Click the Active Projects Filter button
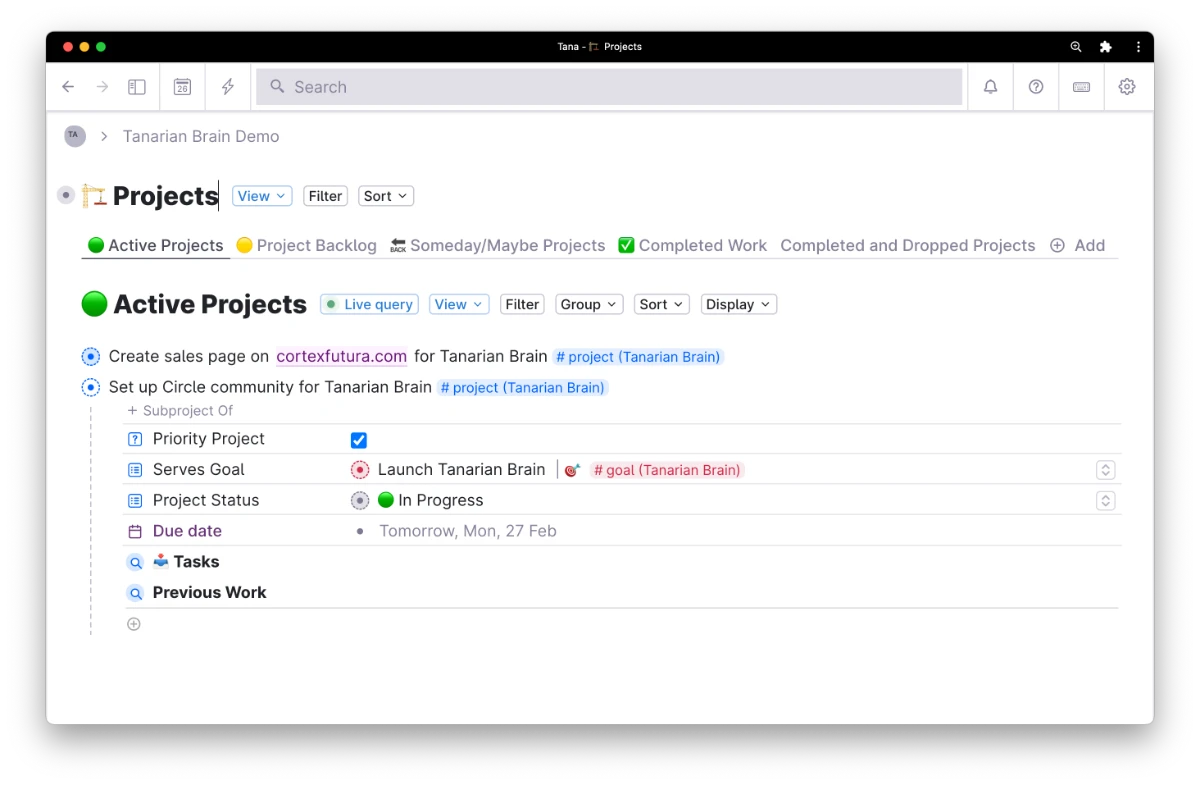Viewport: 1200px width, 785px height. [x=522, y=304]
